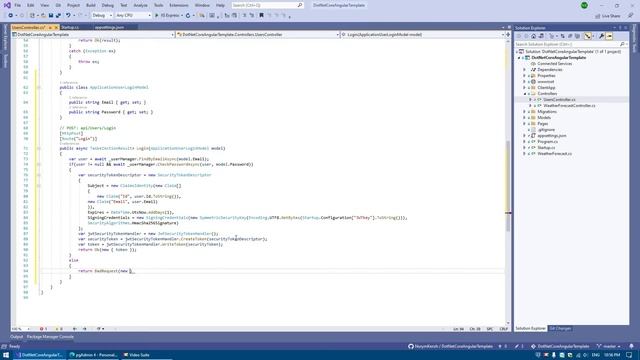The height and width of the screenshot is (360, 640).
Task: Click the Live Share button
Action: tap(608, 16)
